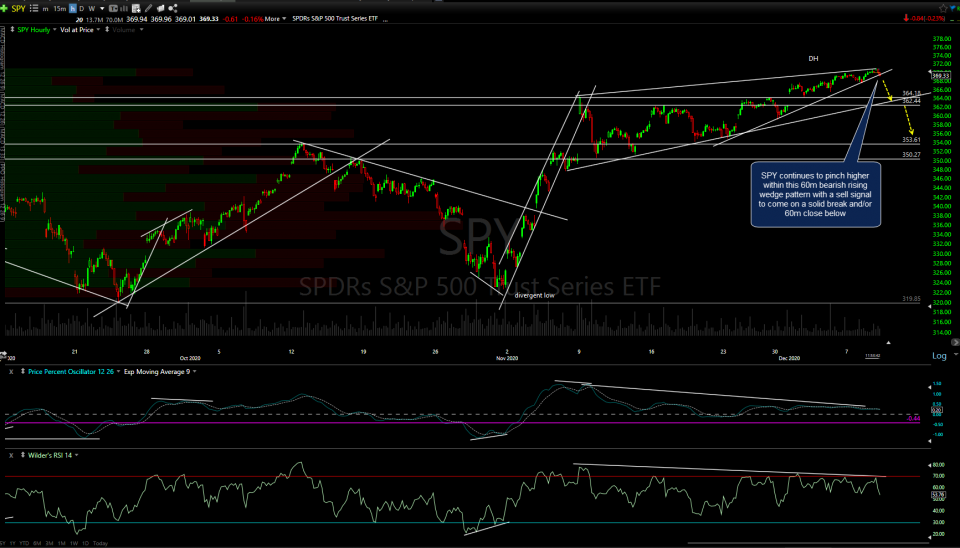960x548 pixels.
Task: Switch to the Weekly 'W' timeframe
Action: 92,9
